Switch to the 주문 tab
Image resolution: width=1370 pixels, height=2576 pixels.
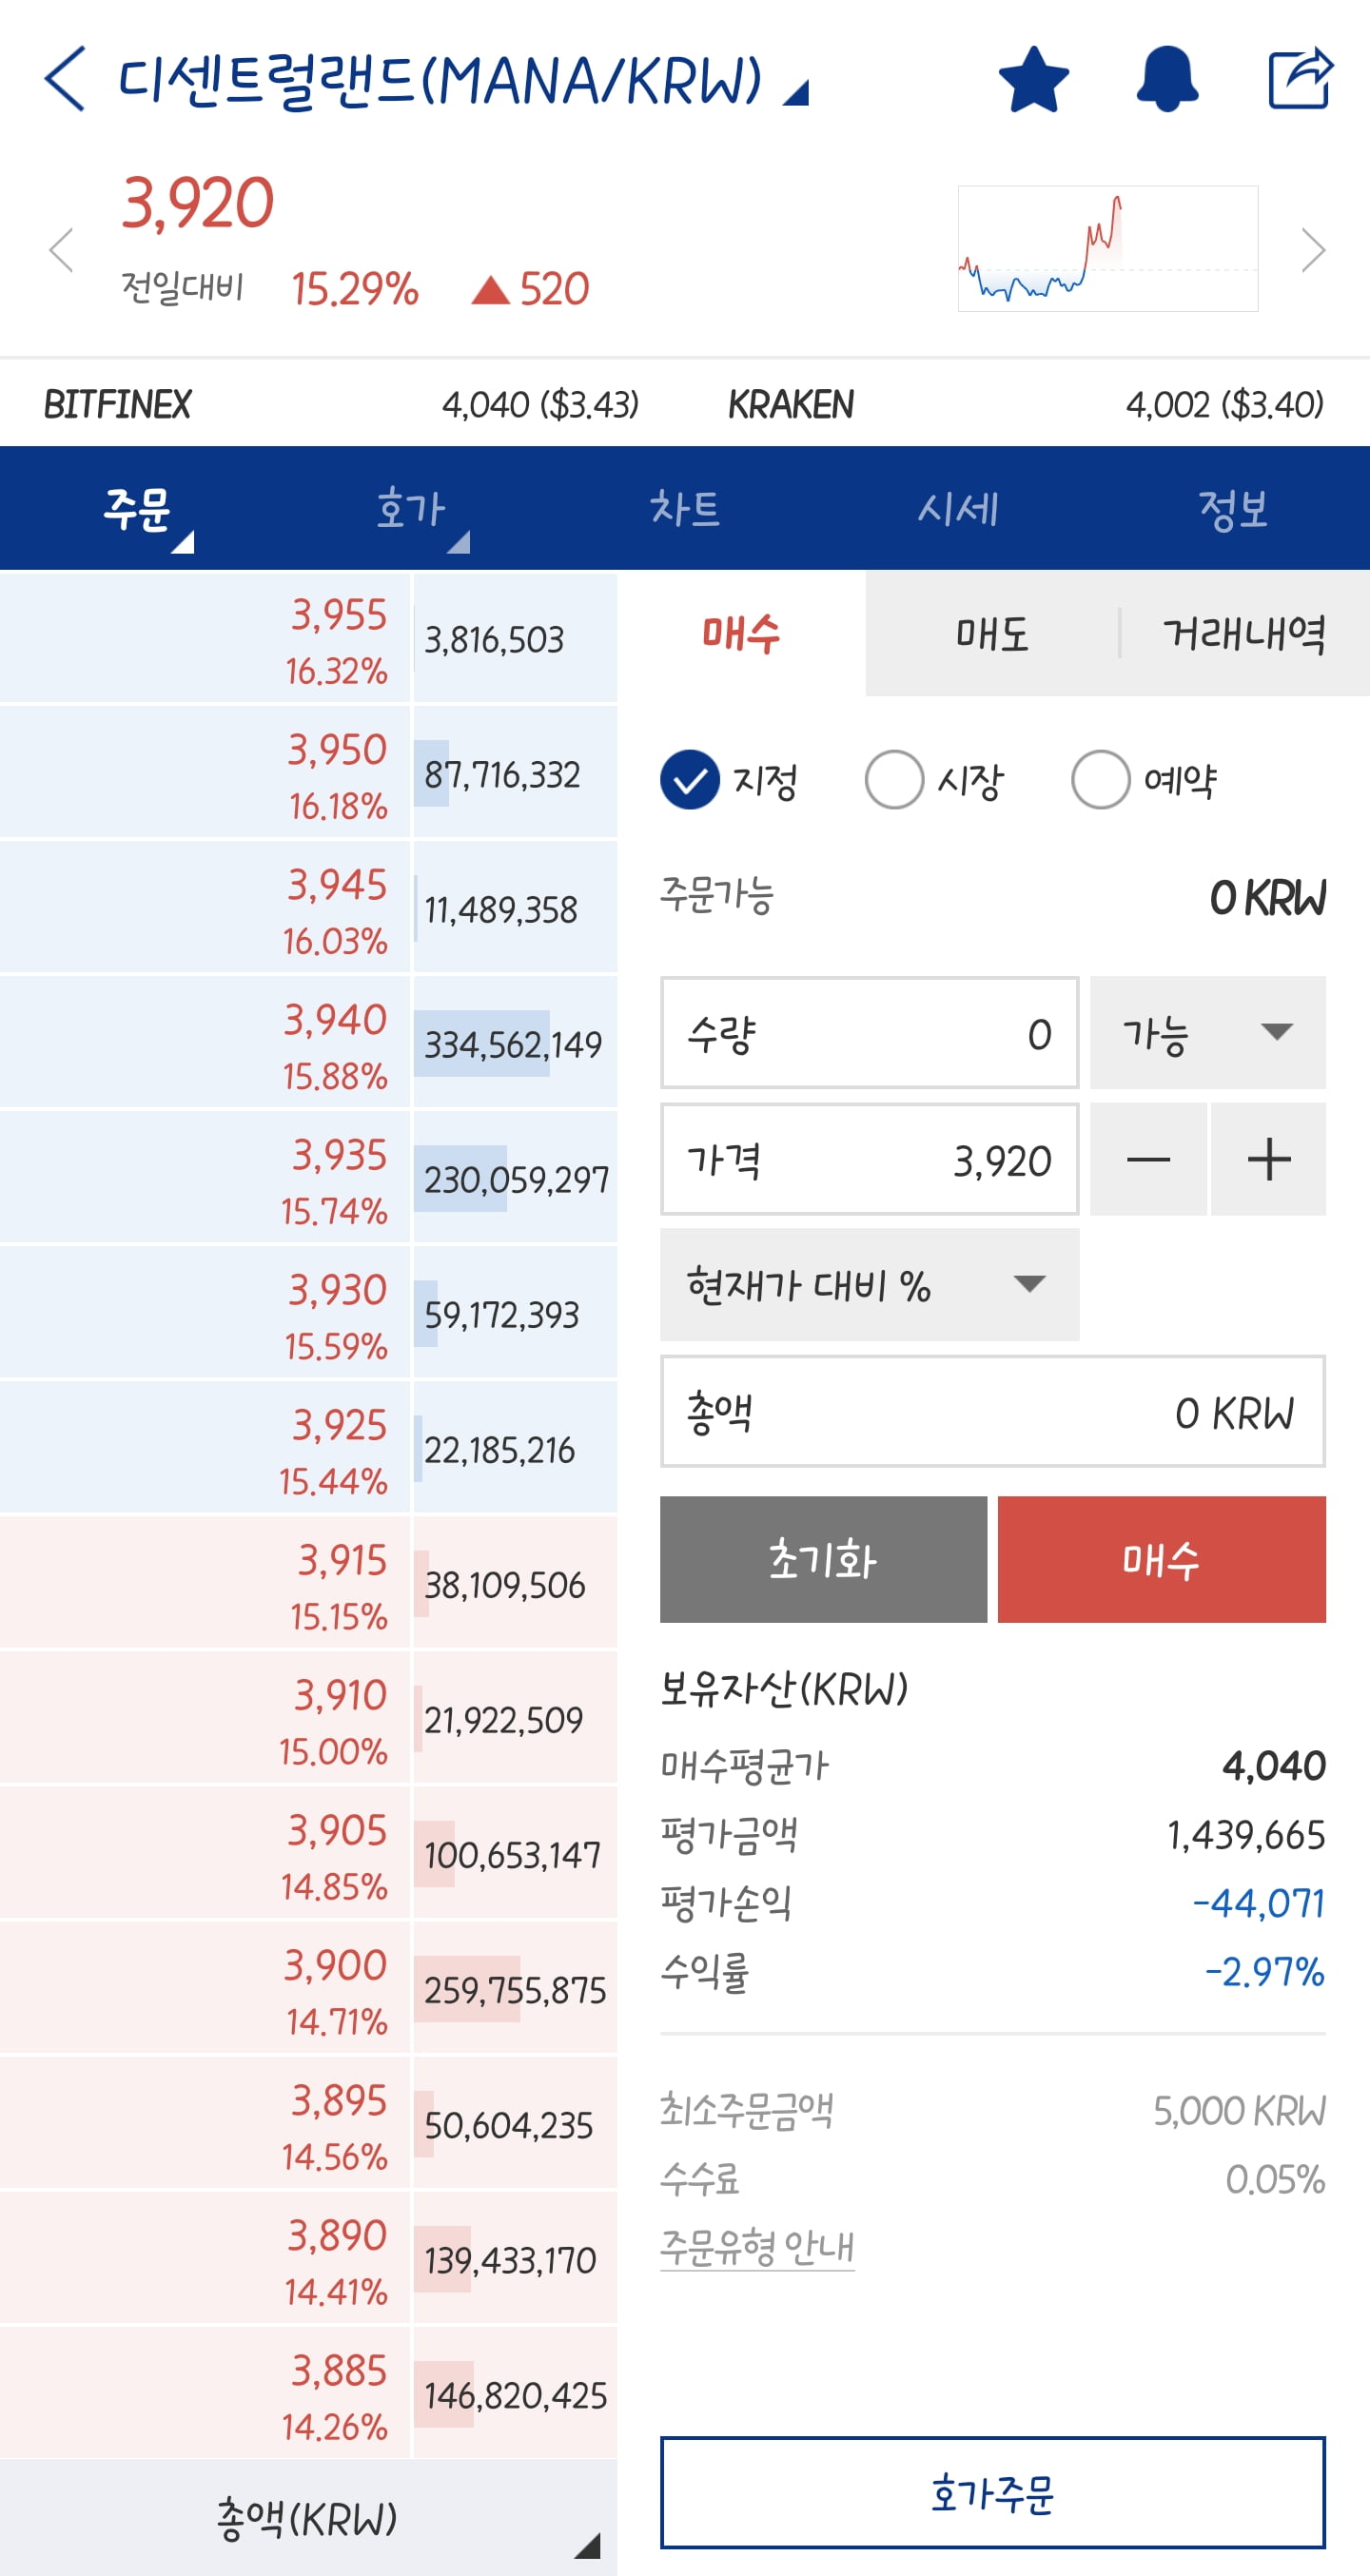click(137, 509)
